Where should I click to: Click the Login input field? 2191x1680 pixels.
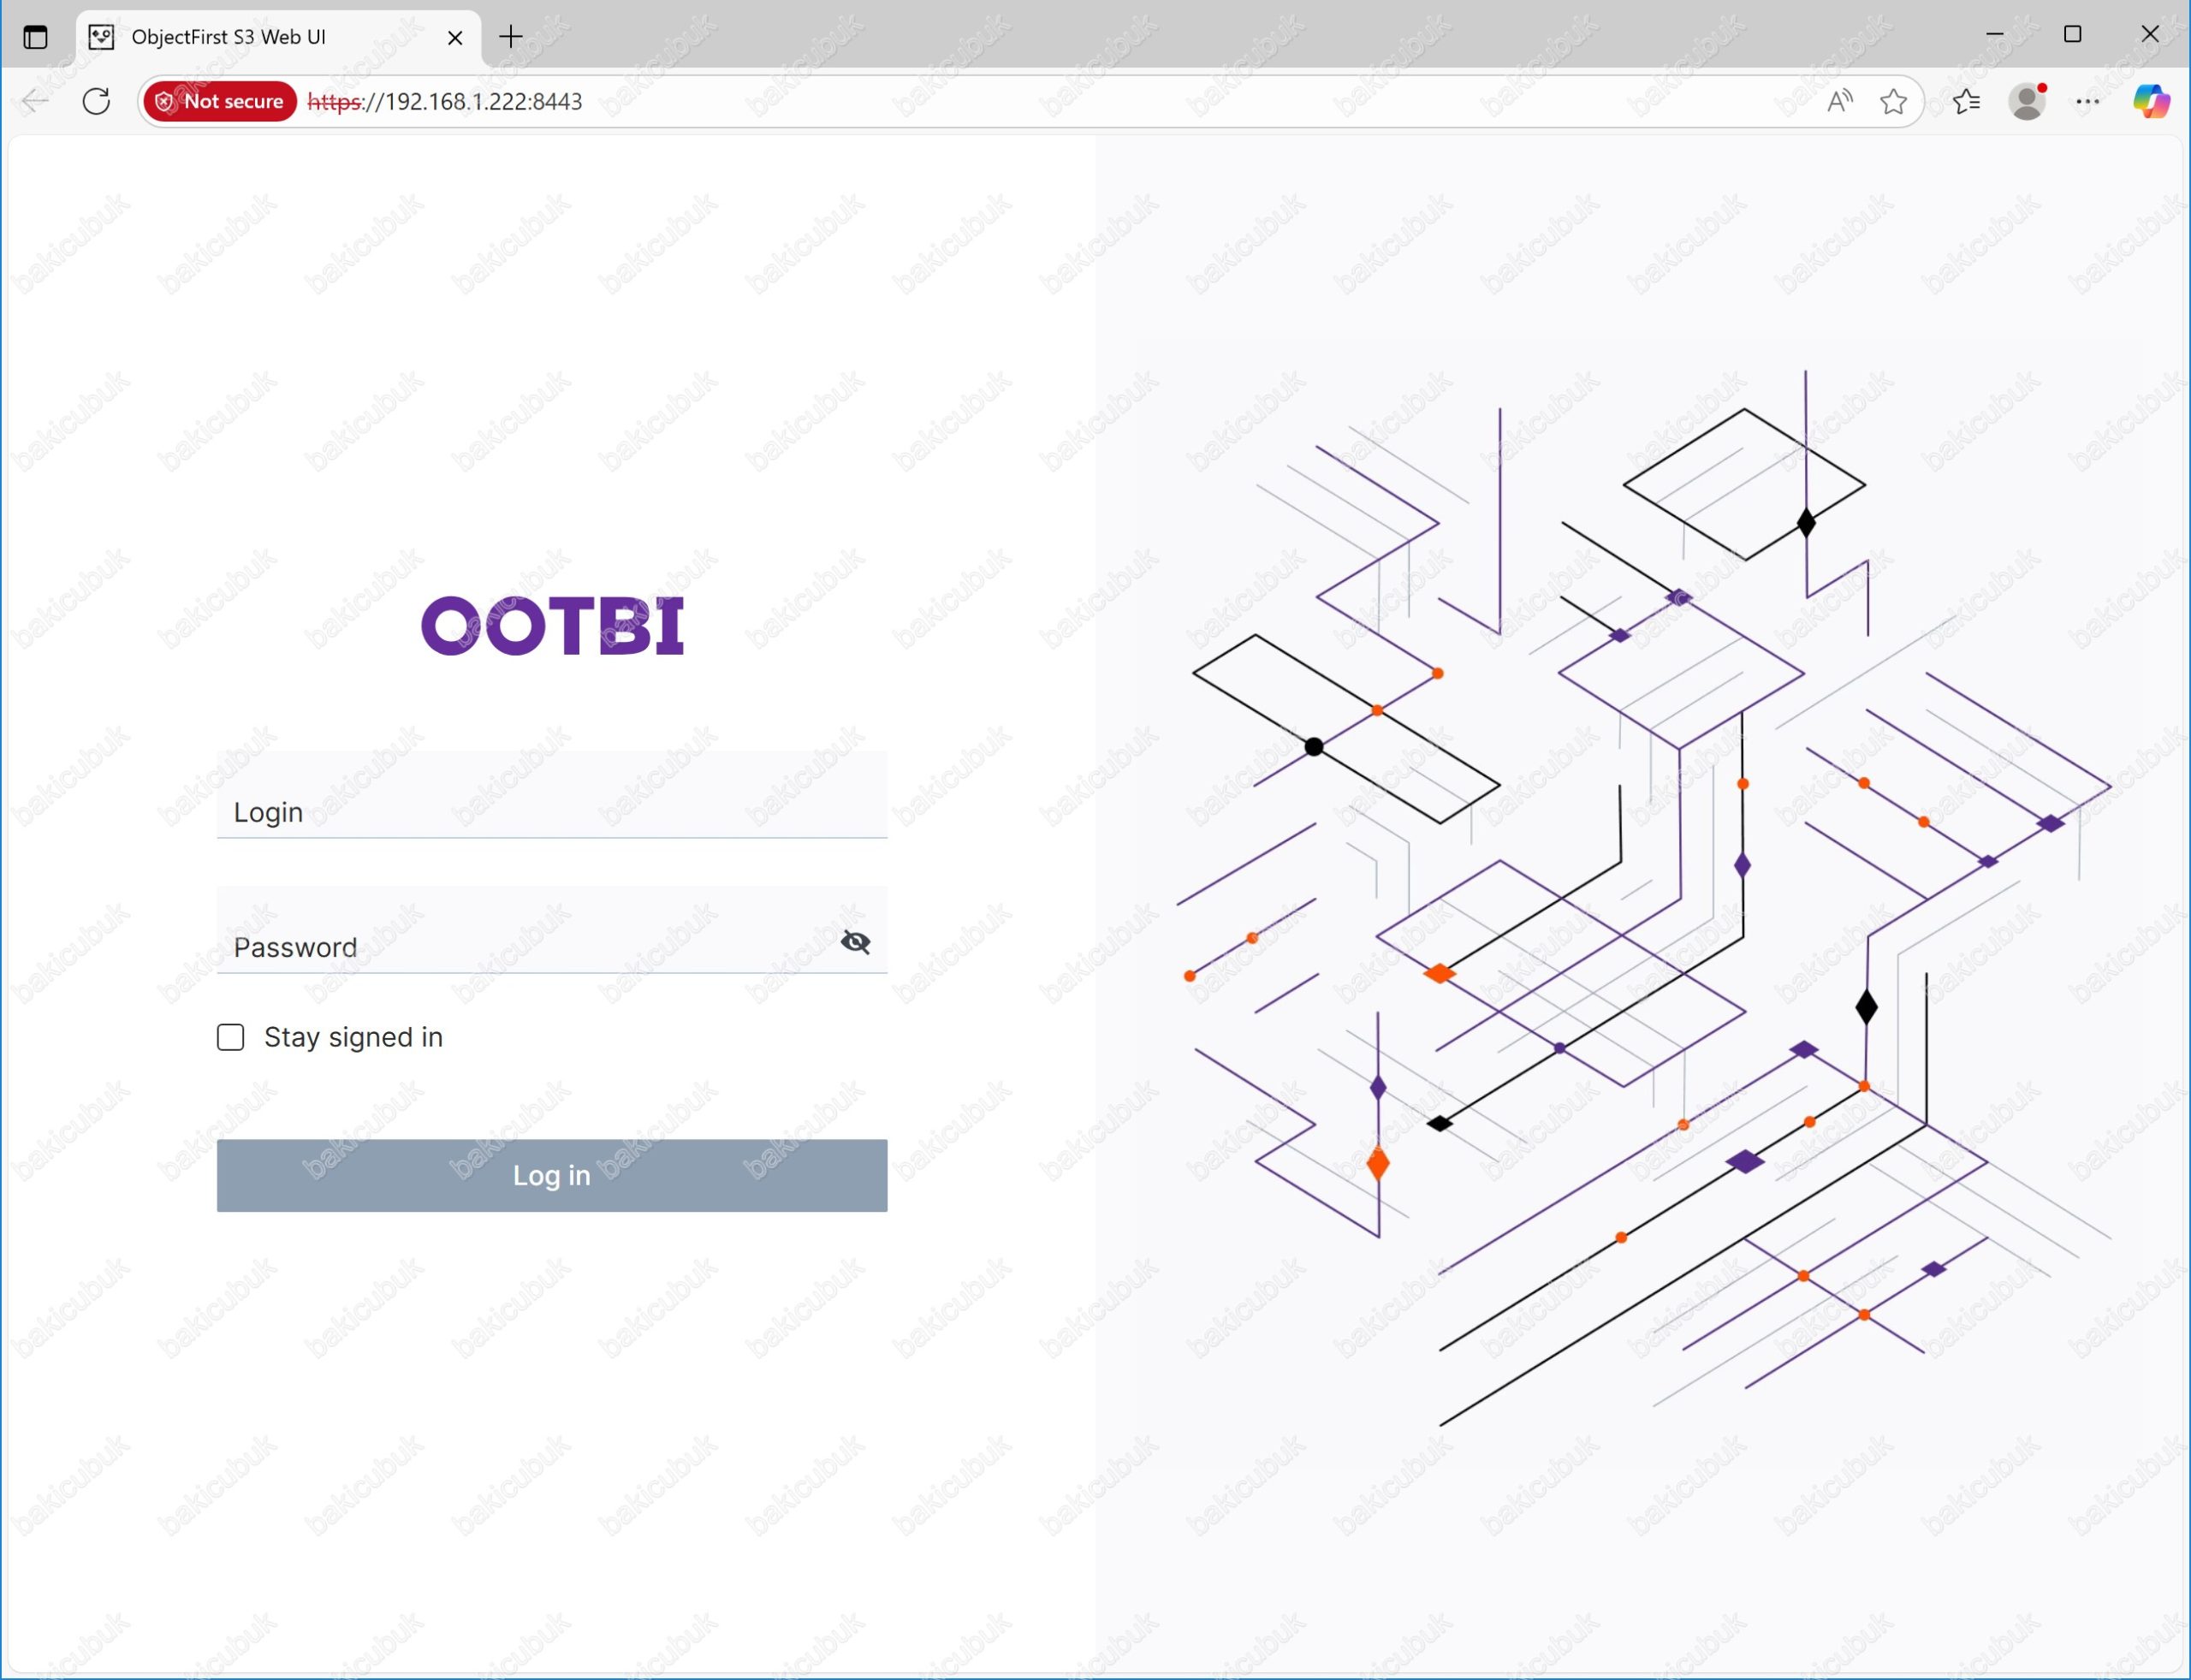[x=552, y=795]
